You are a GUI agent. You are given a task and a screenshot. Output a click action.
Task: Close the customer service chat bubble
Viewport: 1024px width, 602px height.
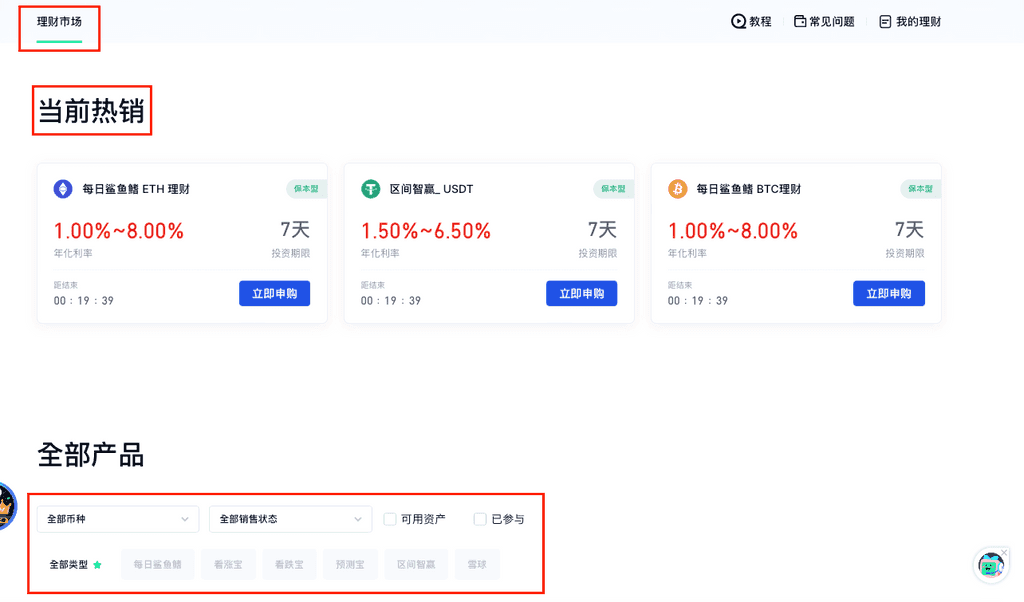1004,551
